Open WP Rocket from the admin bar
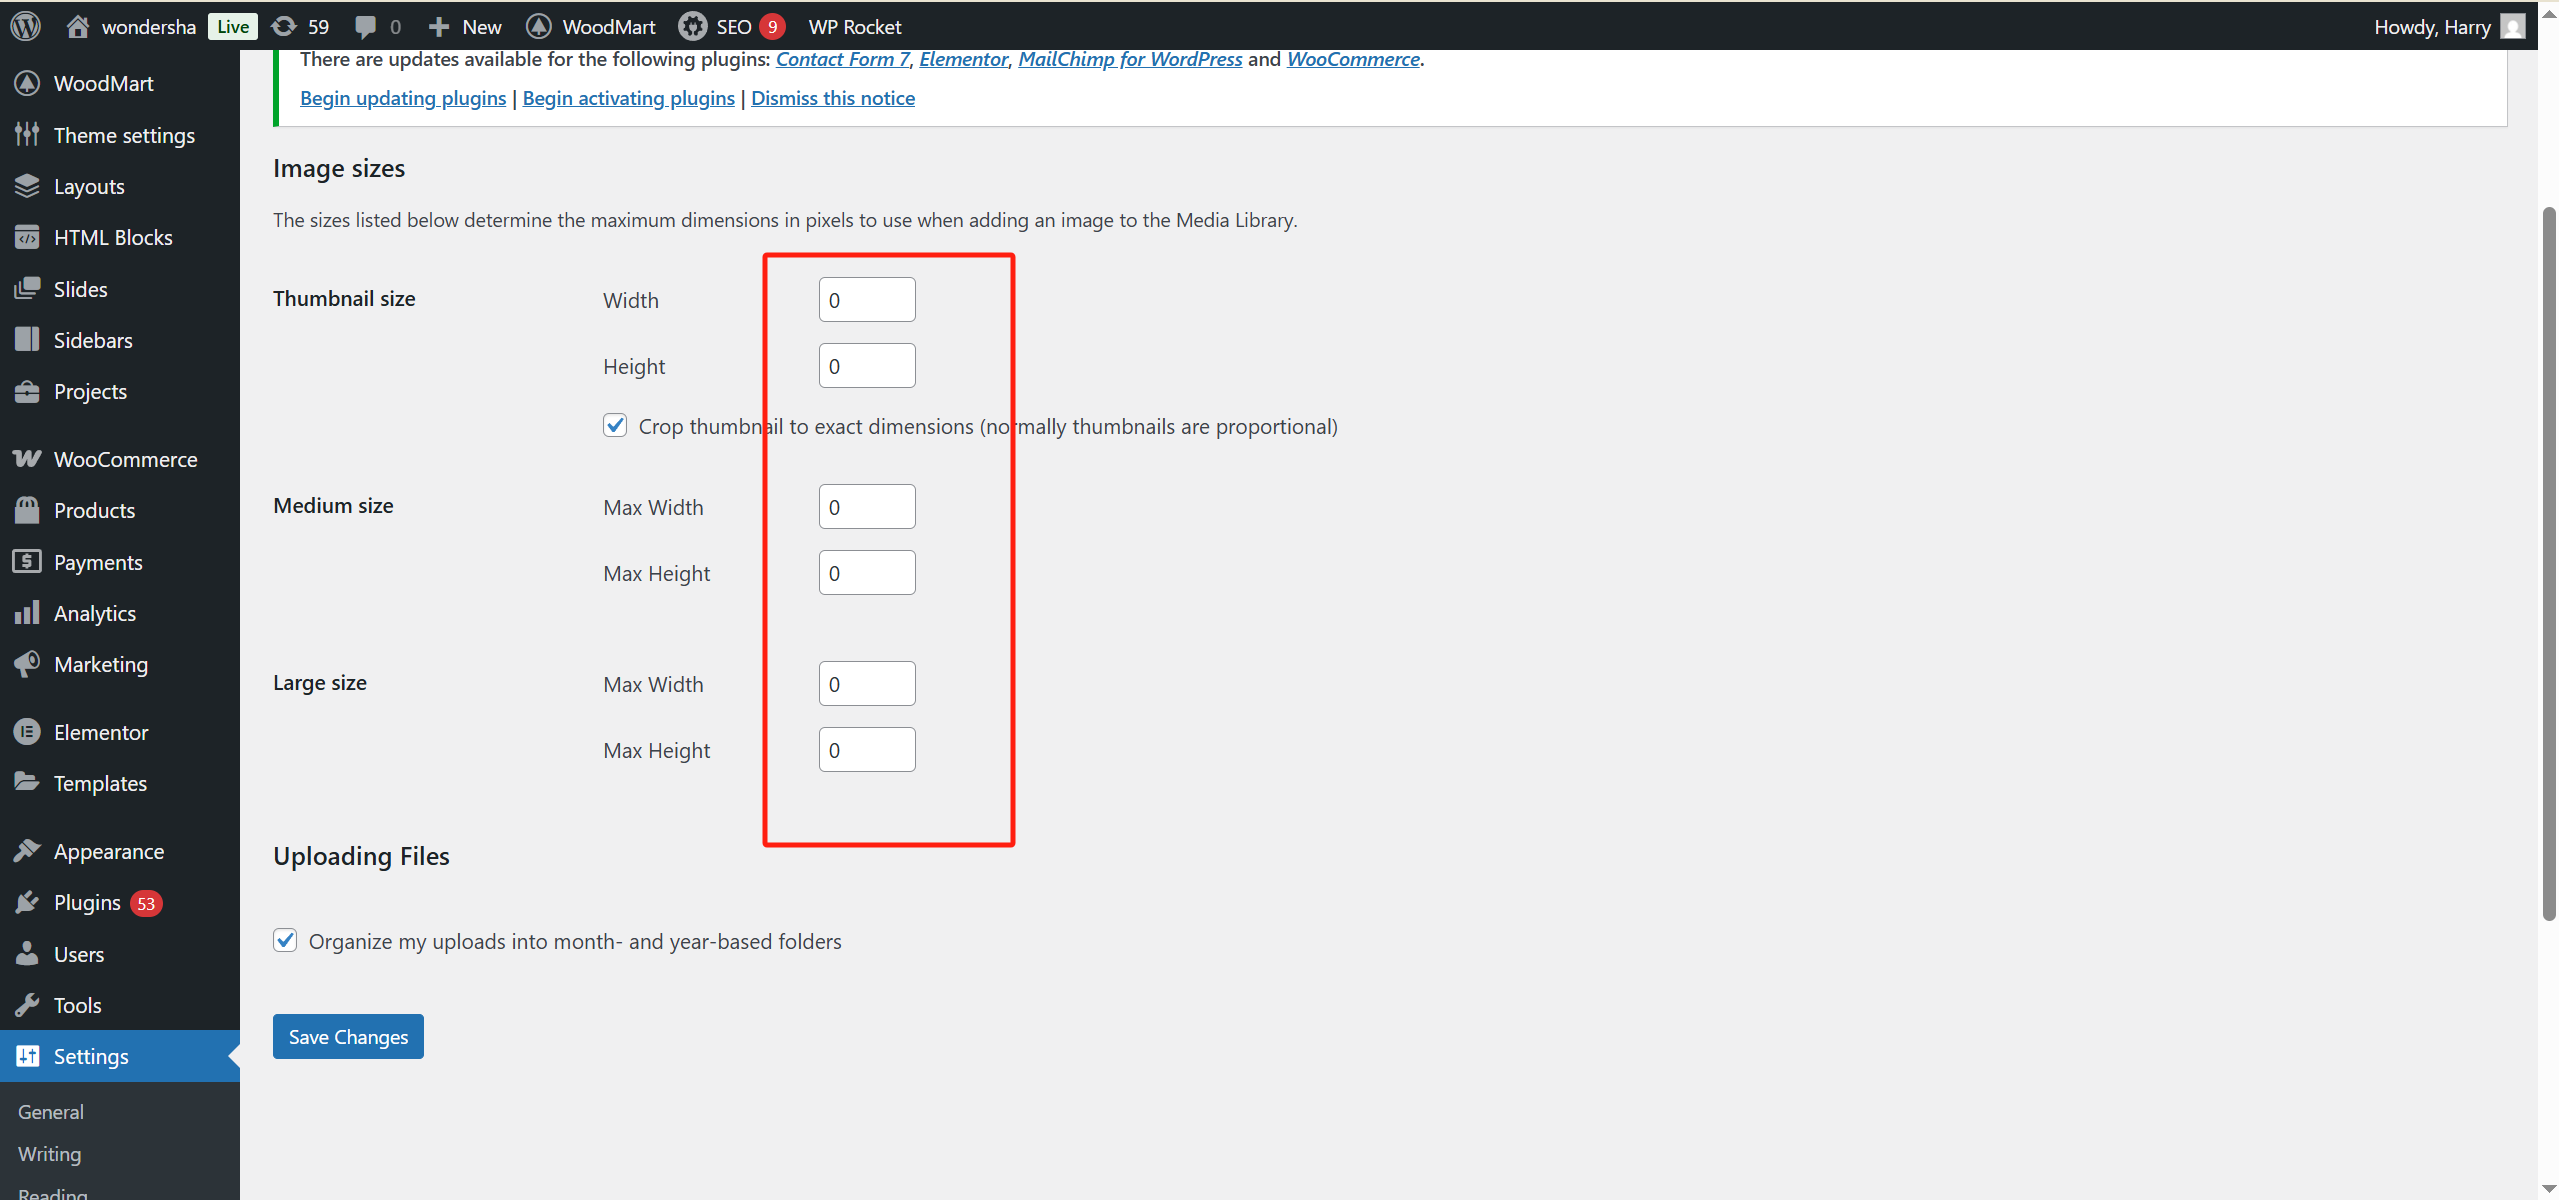Viewport: 2559px width, 1200px height. (x=854, y=26)
